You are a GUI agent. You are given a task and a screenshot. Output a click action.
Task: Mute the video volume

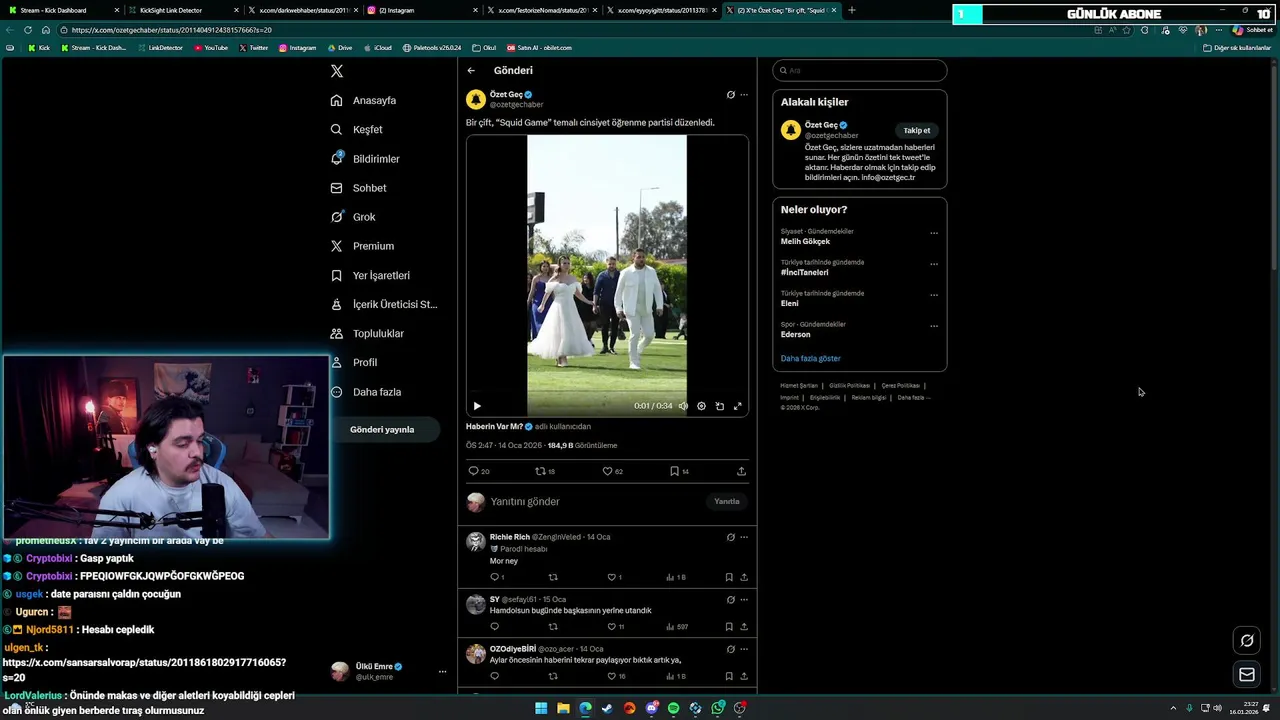(x=683, y=406)
